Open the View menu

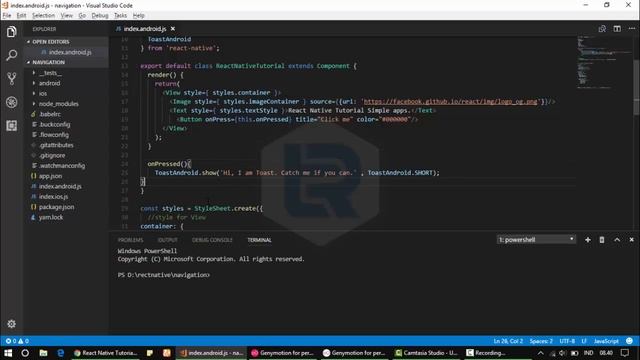[x=67, y=16]
